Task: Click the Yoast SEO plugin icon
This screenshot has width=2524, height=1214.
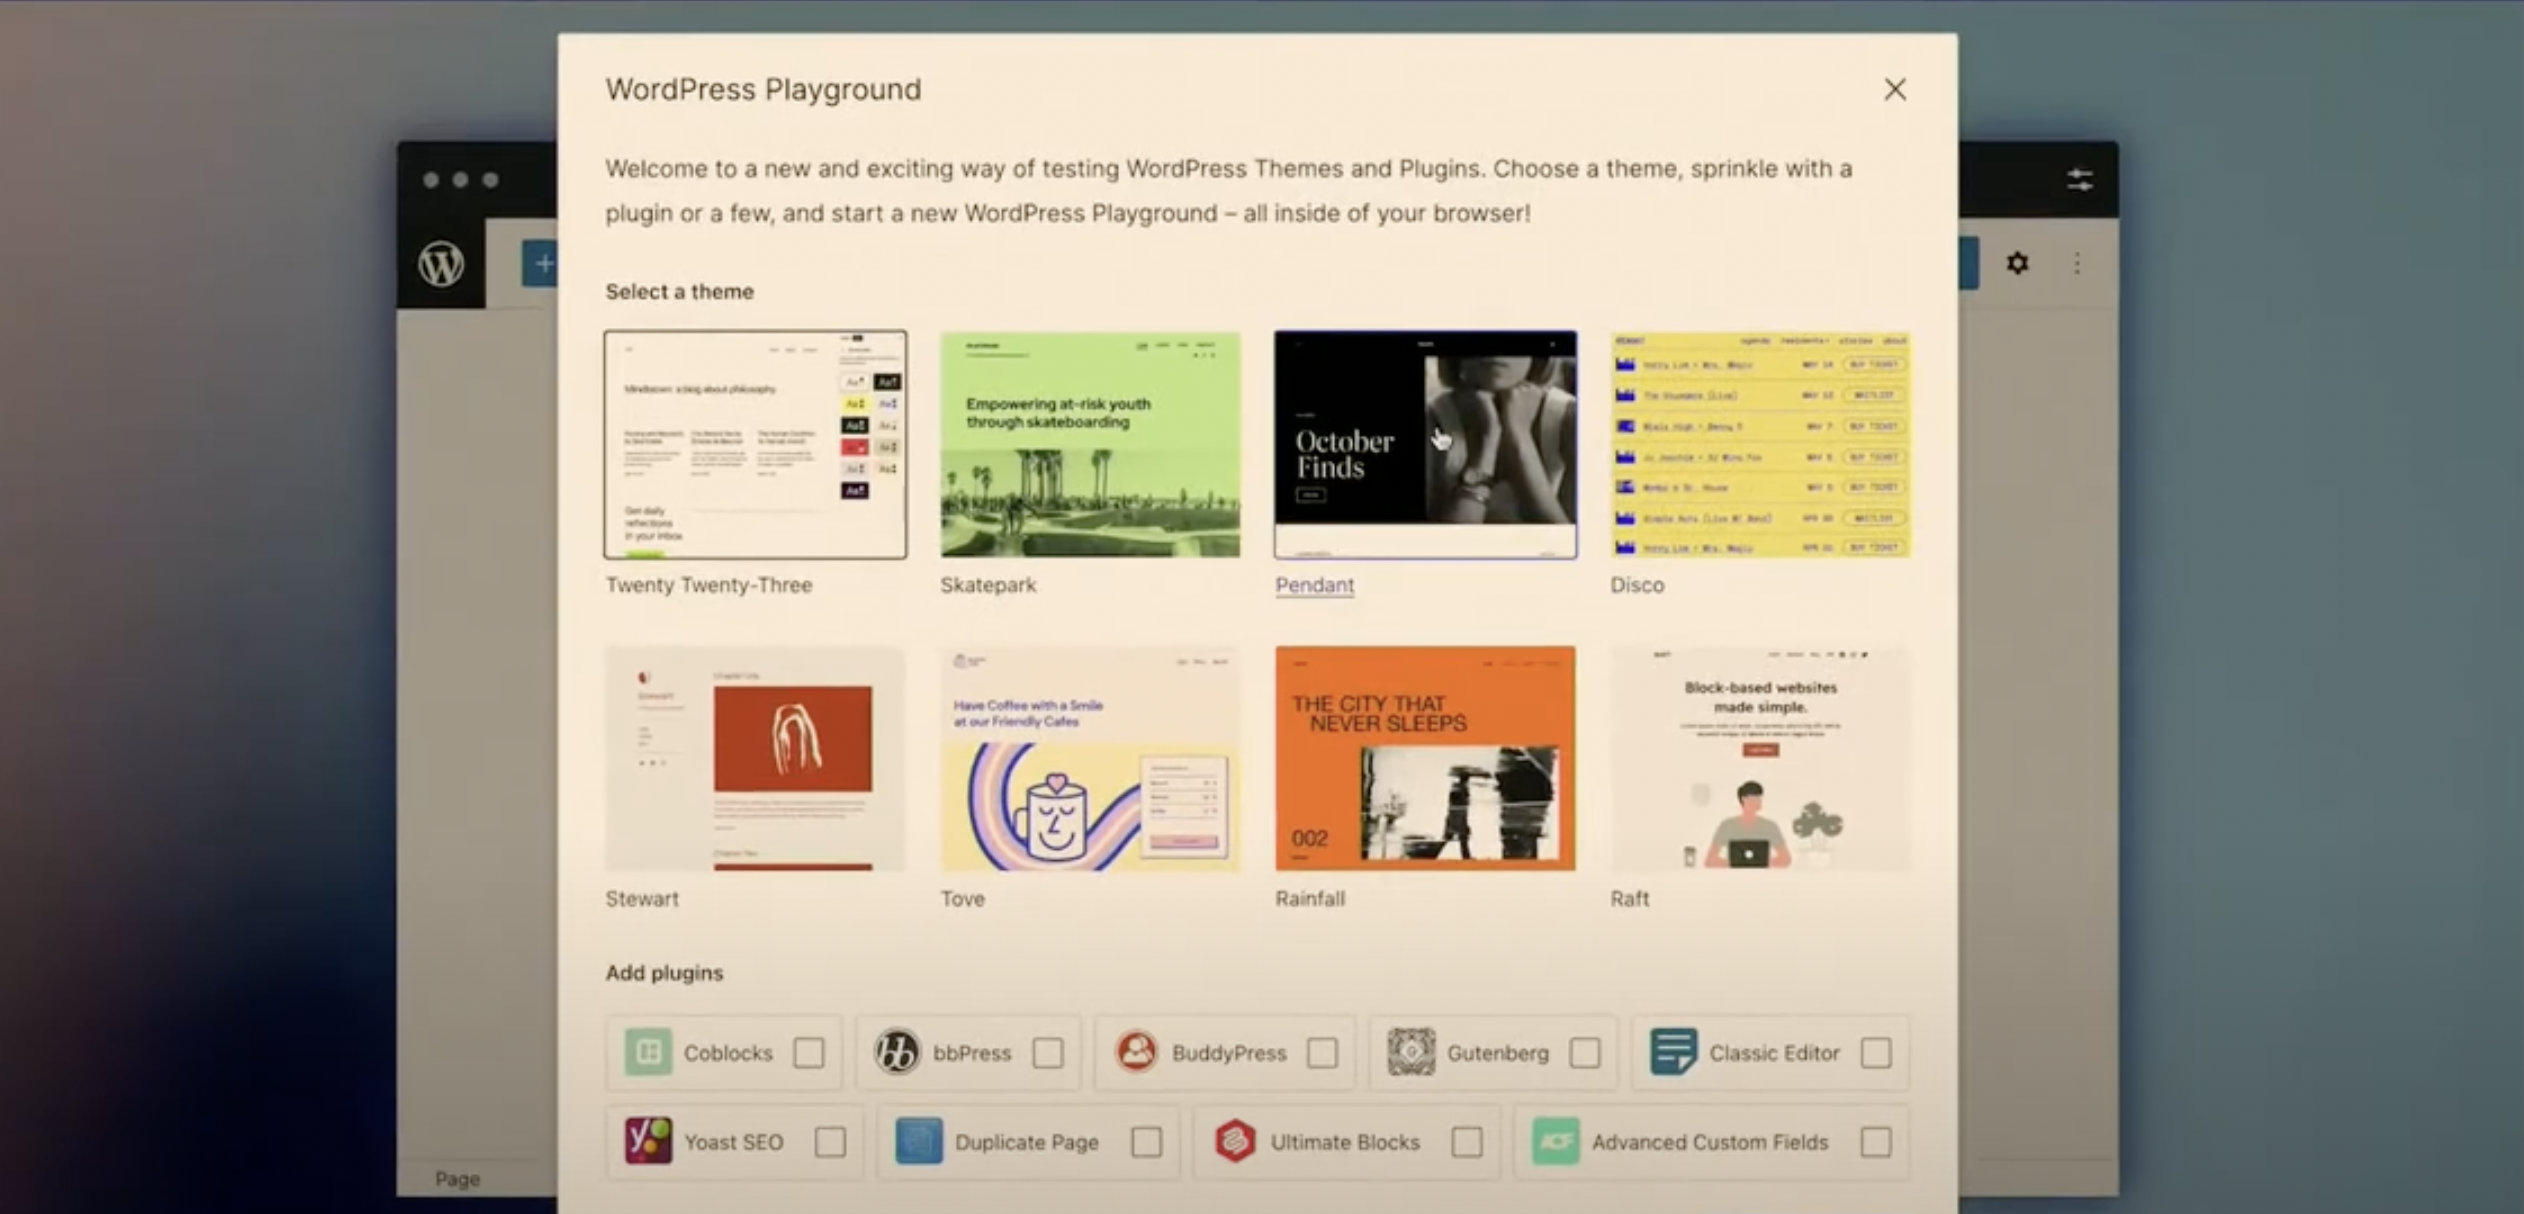Action: [648, 1141]
